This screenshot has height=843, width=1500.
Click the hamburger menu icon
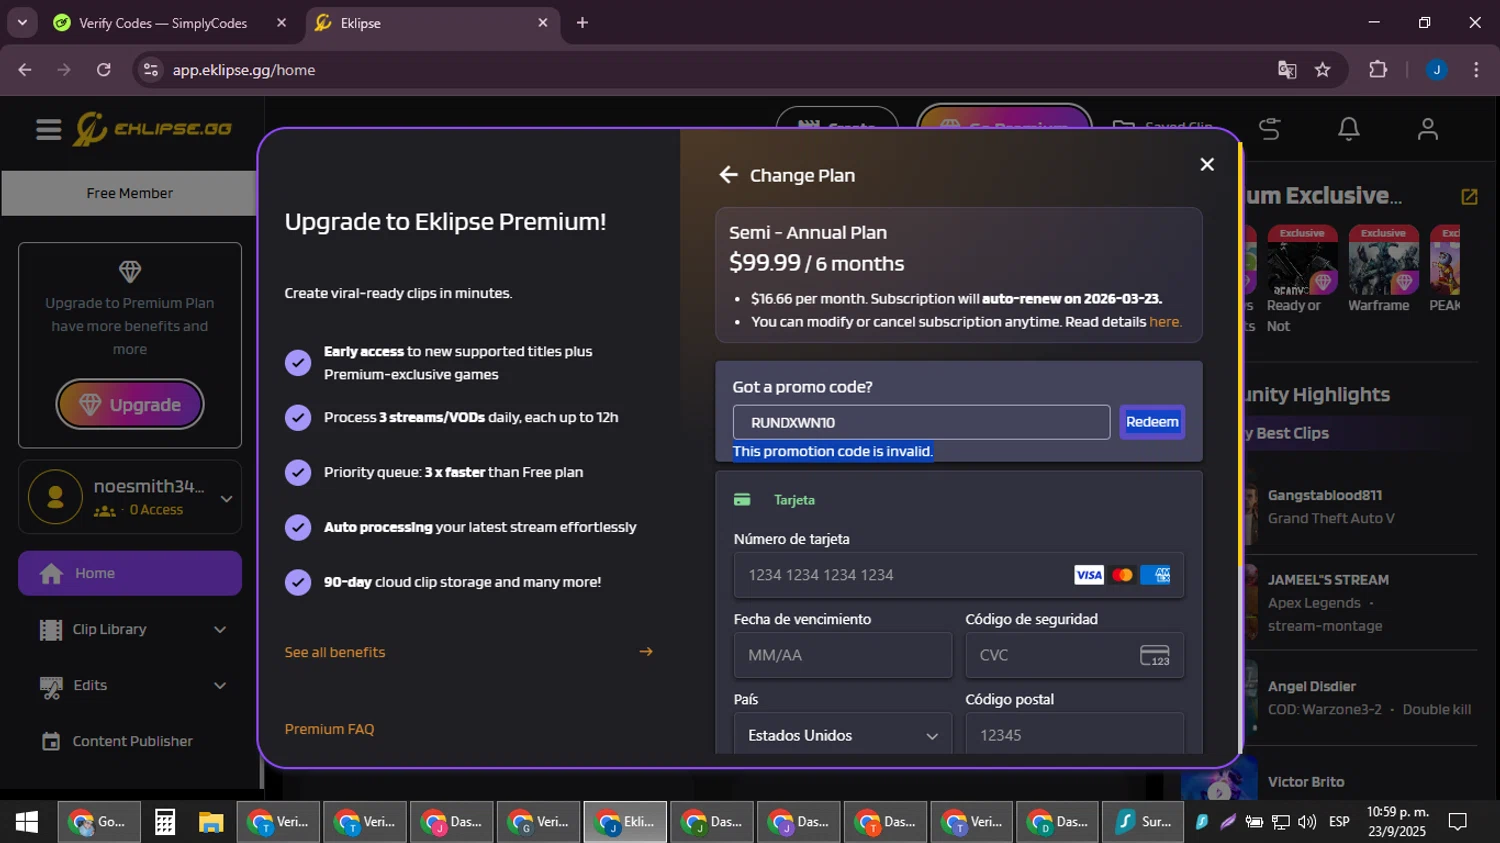[x=48, y=129]
